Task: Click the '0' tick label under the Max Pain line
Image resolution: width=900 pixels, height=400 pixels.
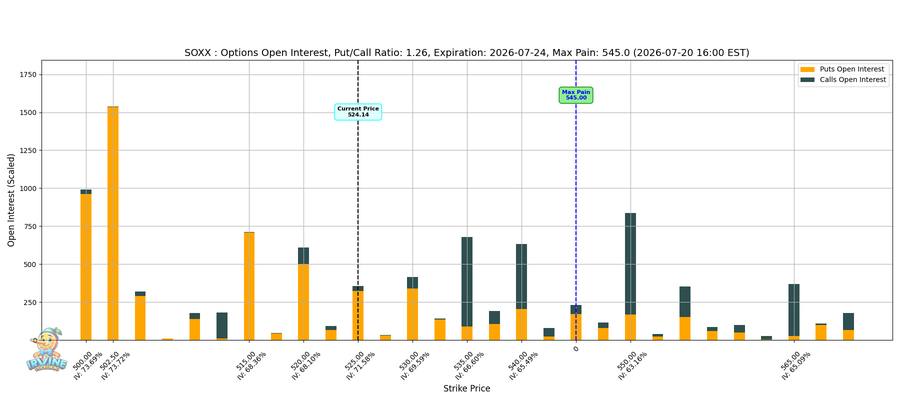Action: [x=576, y=348]
